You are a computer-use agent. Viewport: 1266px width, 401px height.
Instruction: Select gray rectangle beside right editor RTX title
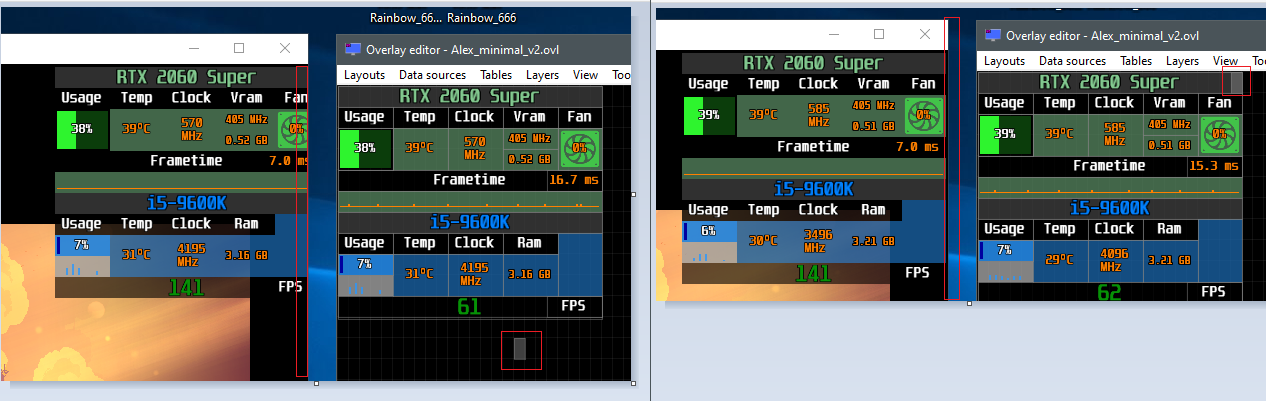click(1237, 82)
